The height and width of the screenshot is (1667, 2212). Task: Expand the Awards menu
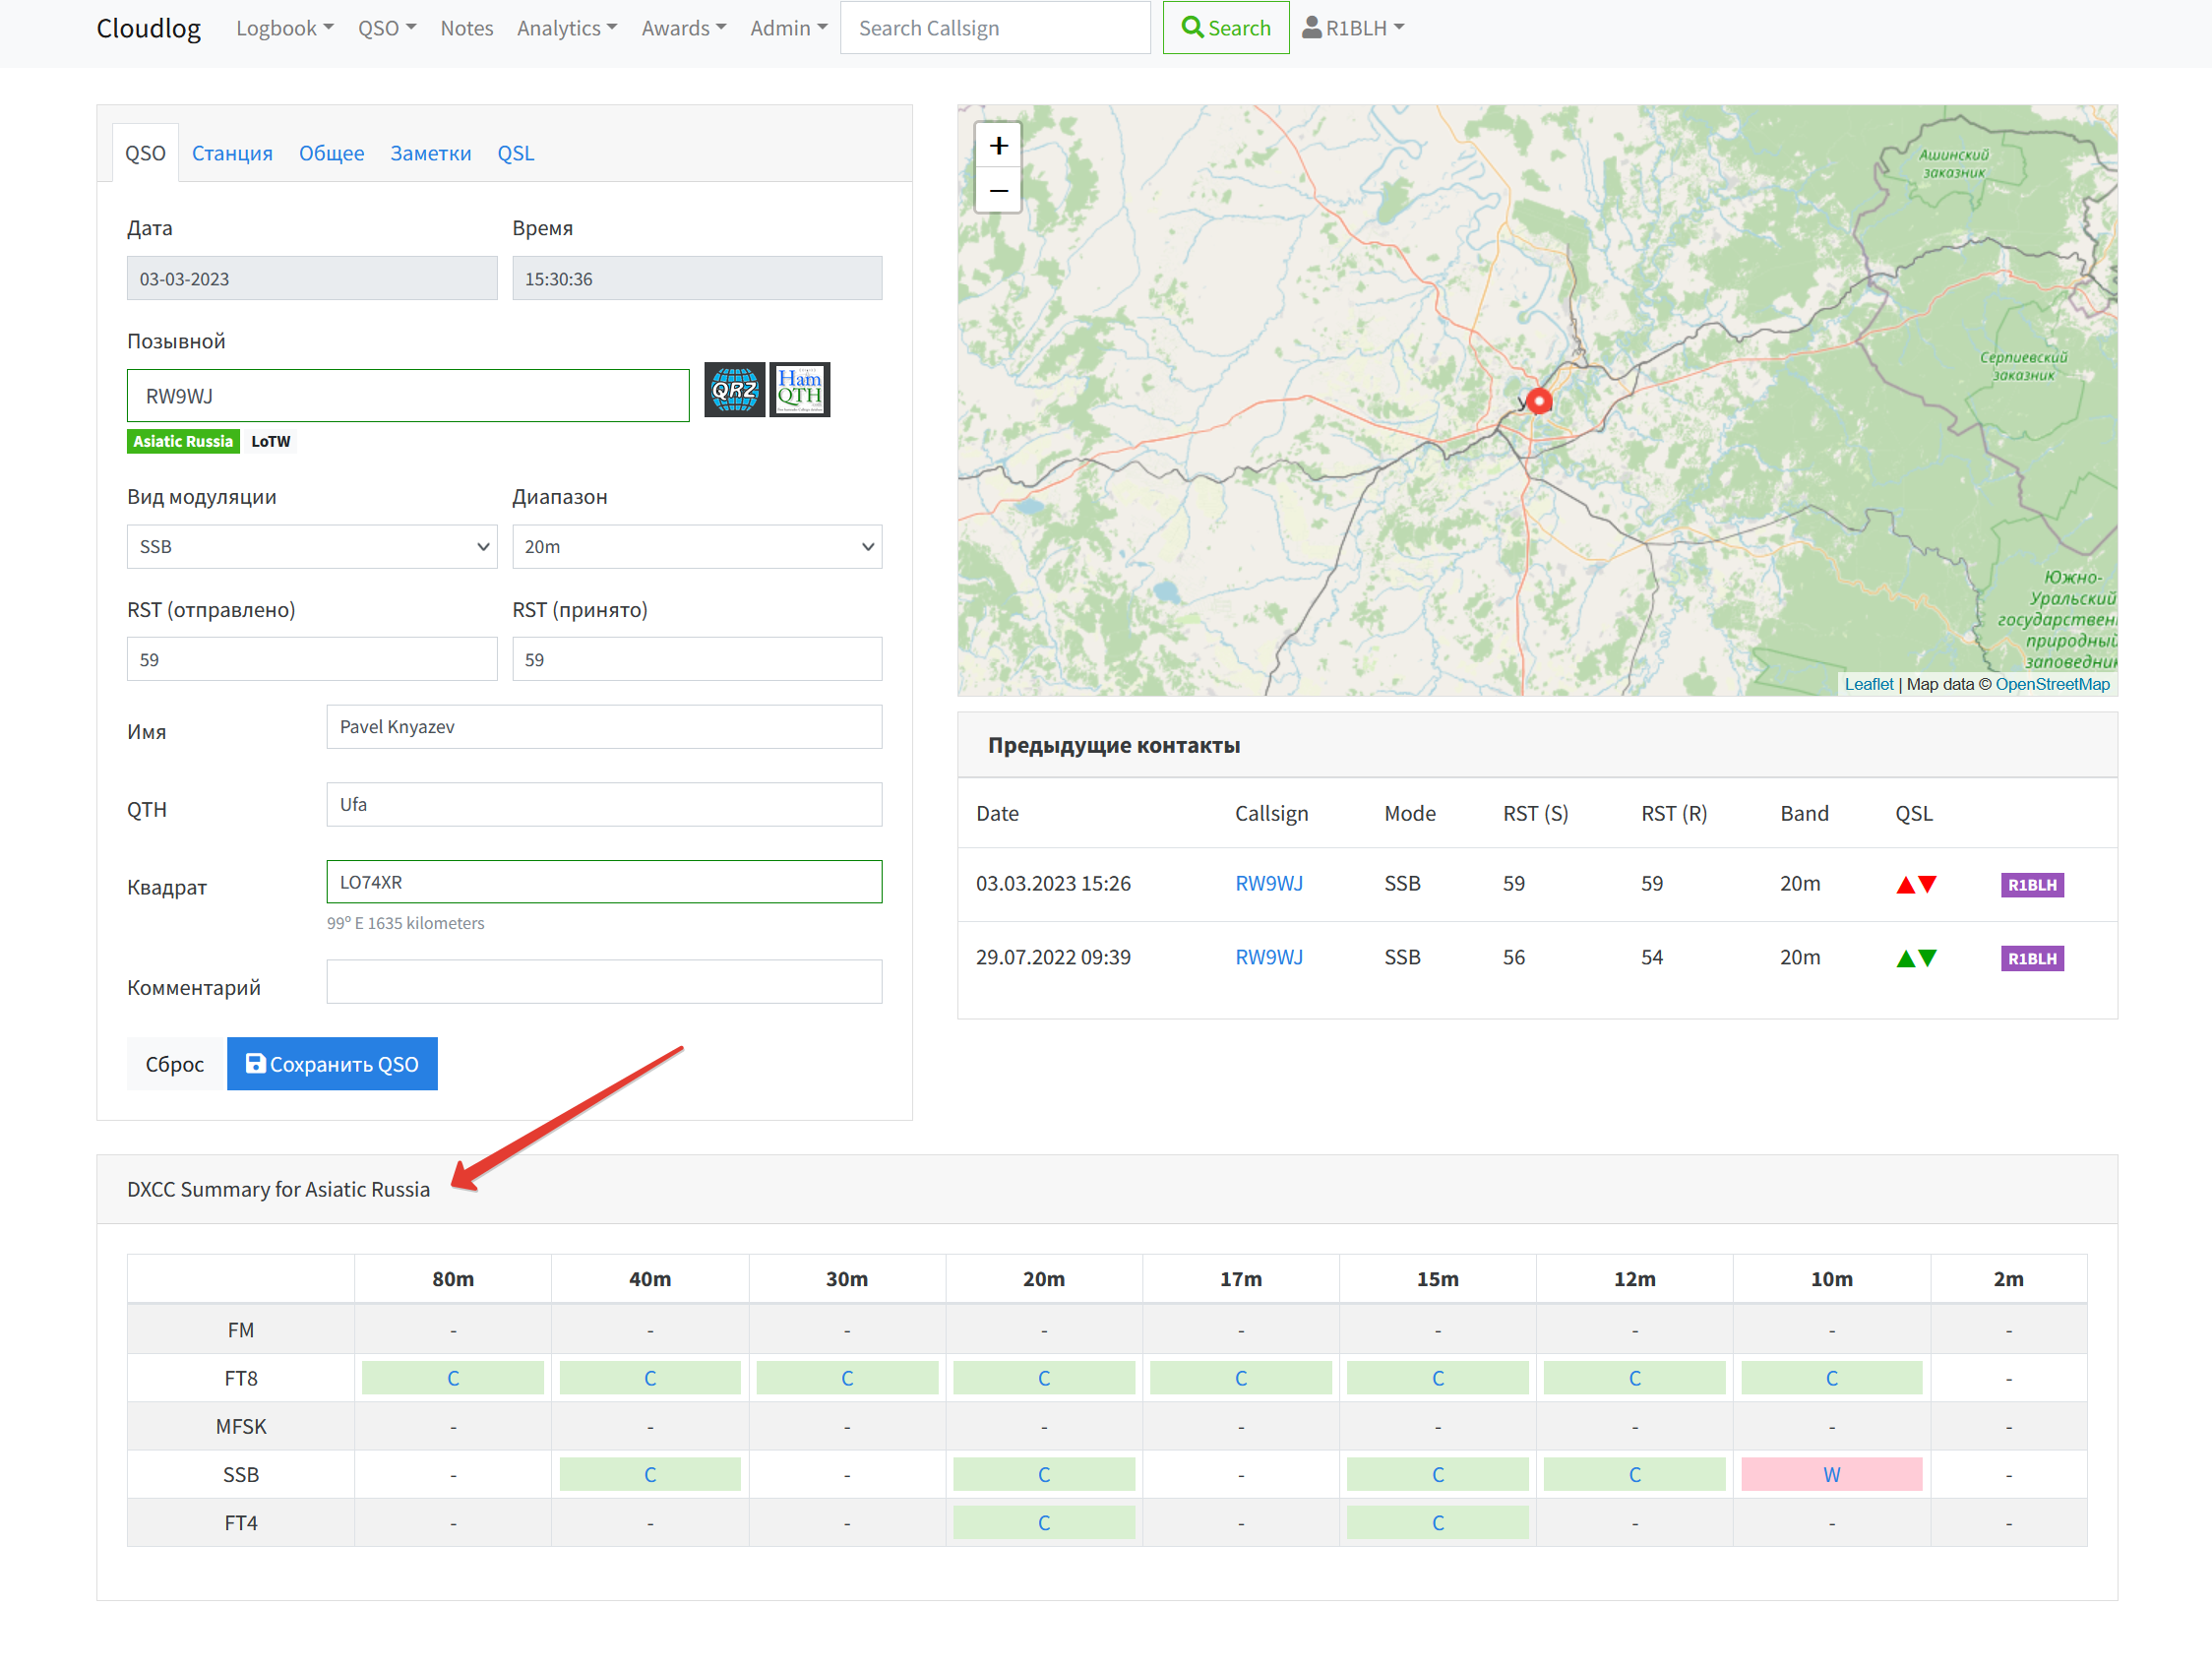pos(684,28)
